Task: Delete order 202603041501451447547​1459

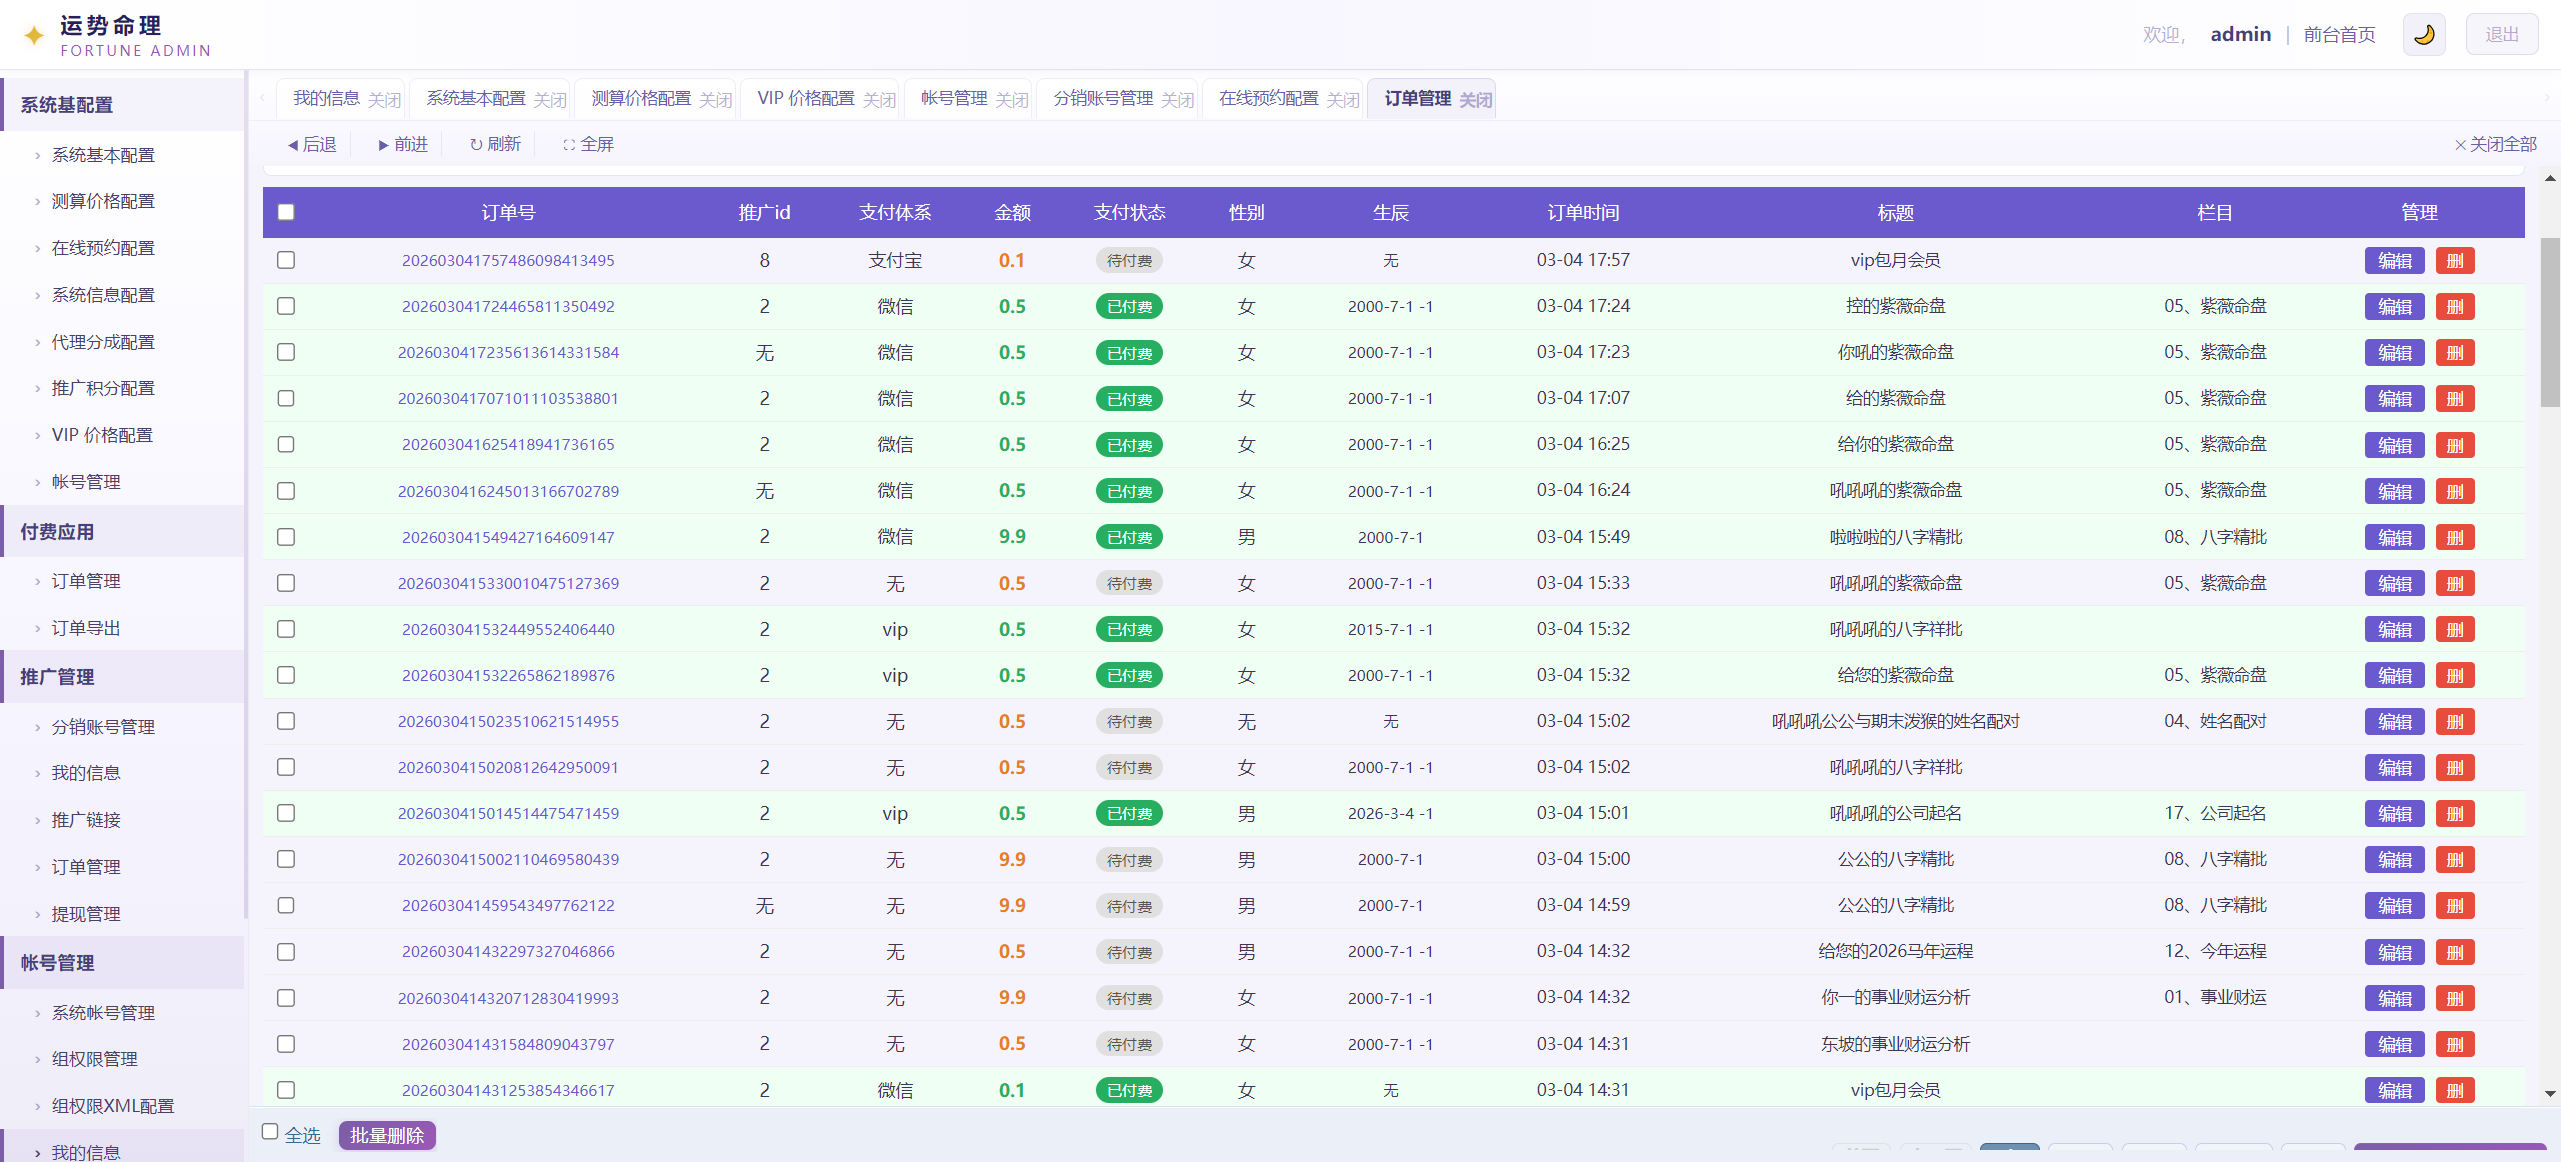Action: [x=2455, y=814]
